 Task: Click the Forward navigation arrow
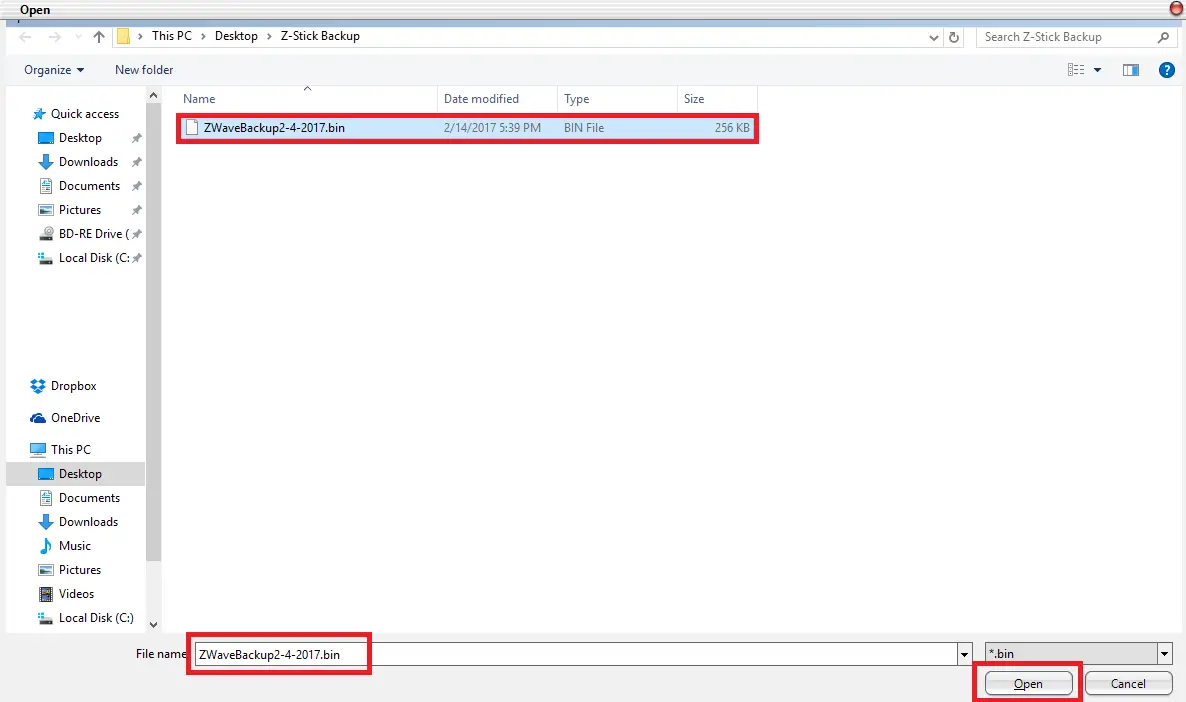(x=54, y=36)
